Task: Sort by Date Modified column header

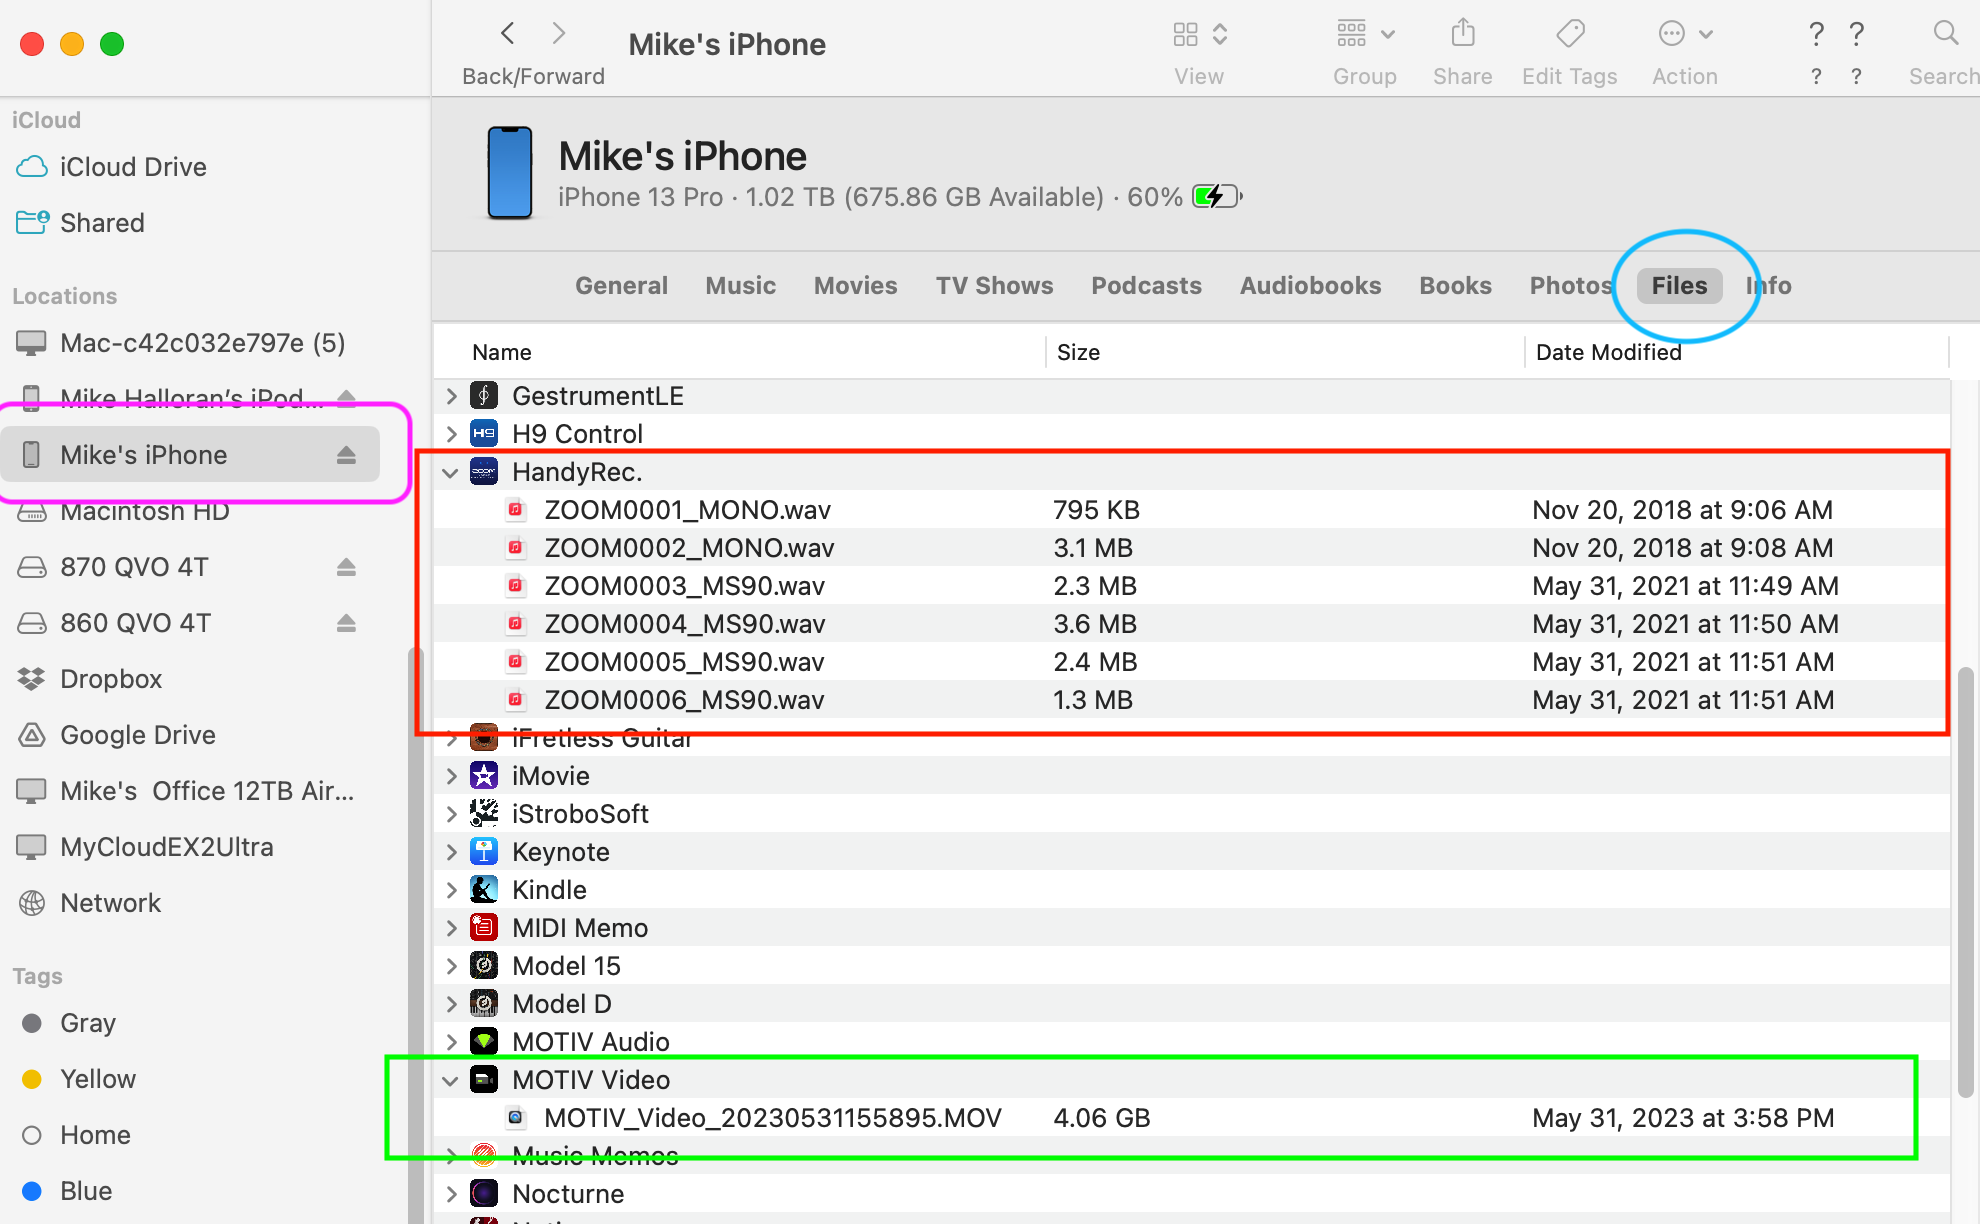Action: click(1608, 352)
